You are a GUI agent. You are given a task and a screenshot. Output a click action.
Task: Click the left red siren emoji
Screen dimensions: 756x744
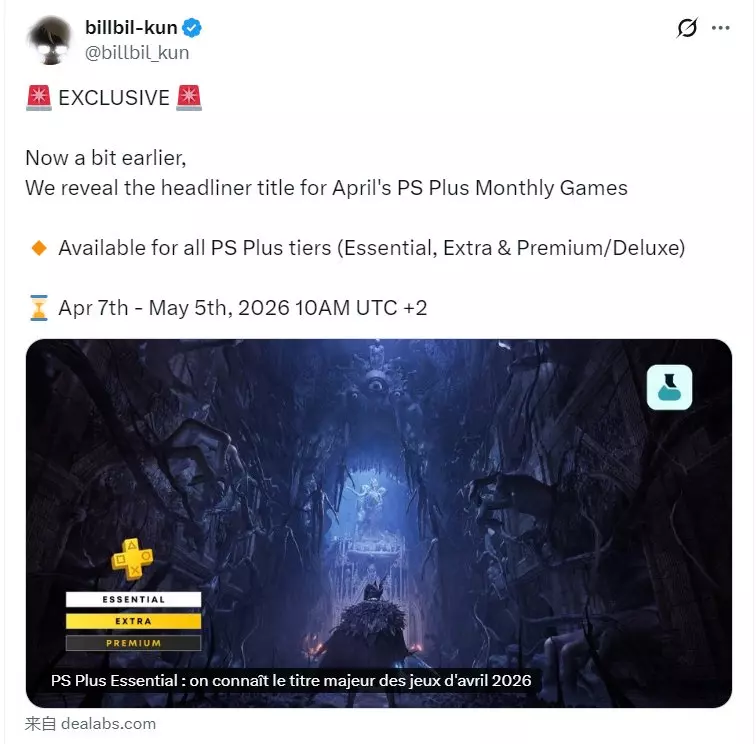(39, 97)
